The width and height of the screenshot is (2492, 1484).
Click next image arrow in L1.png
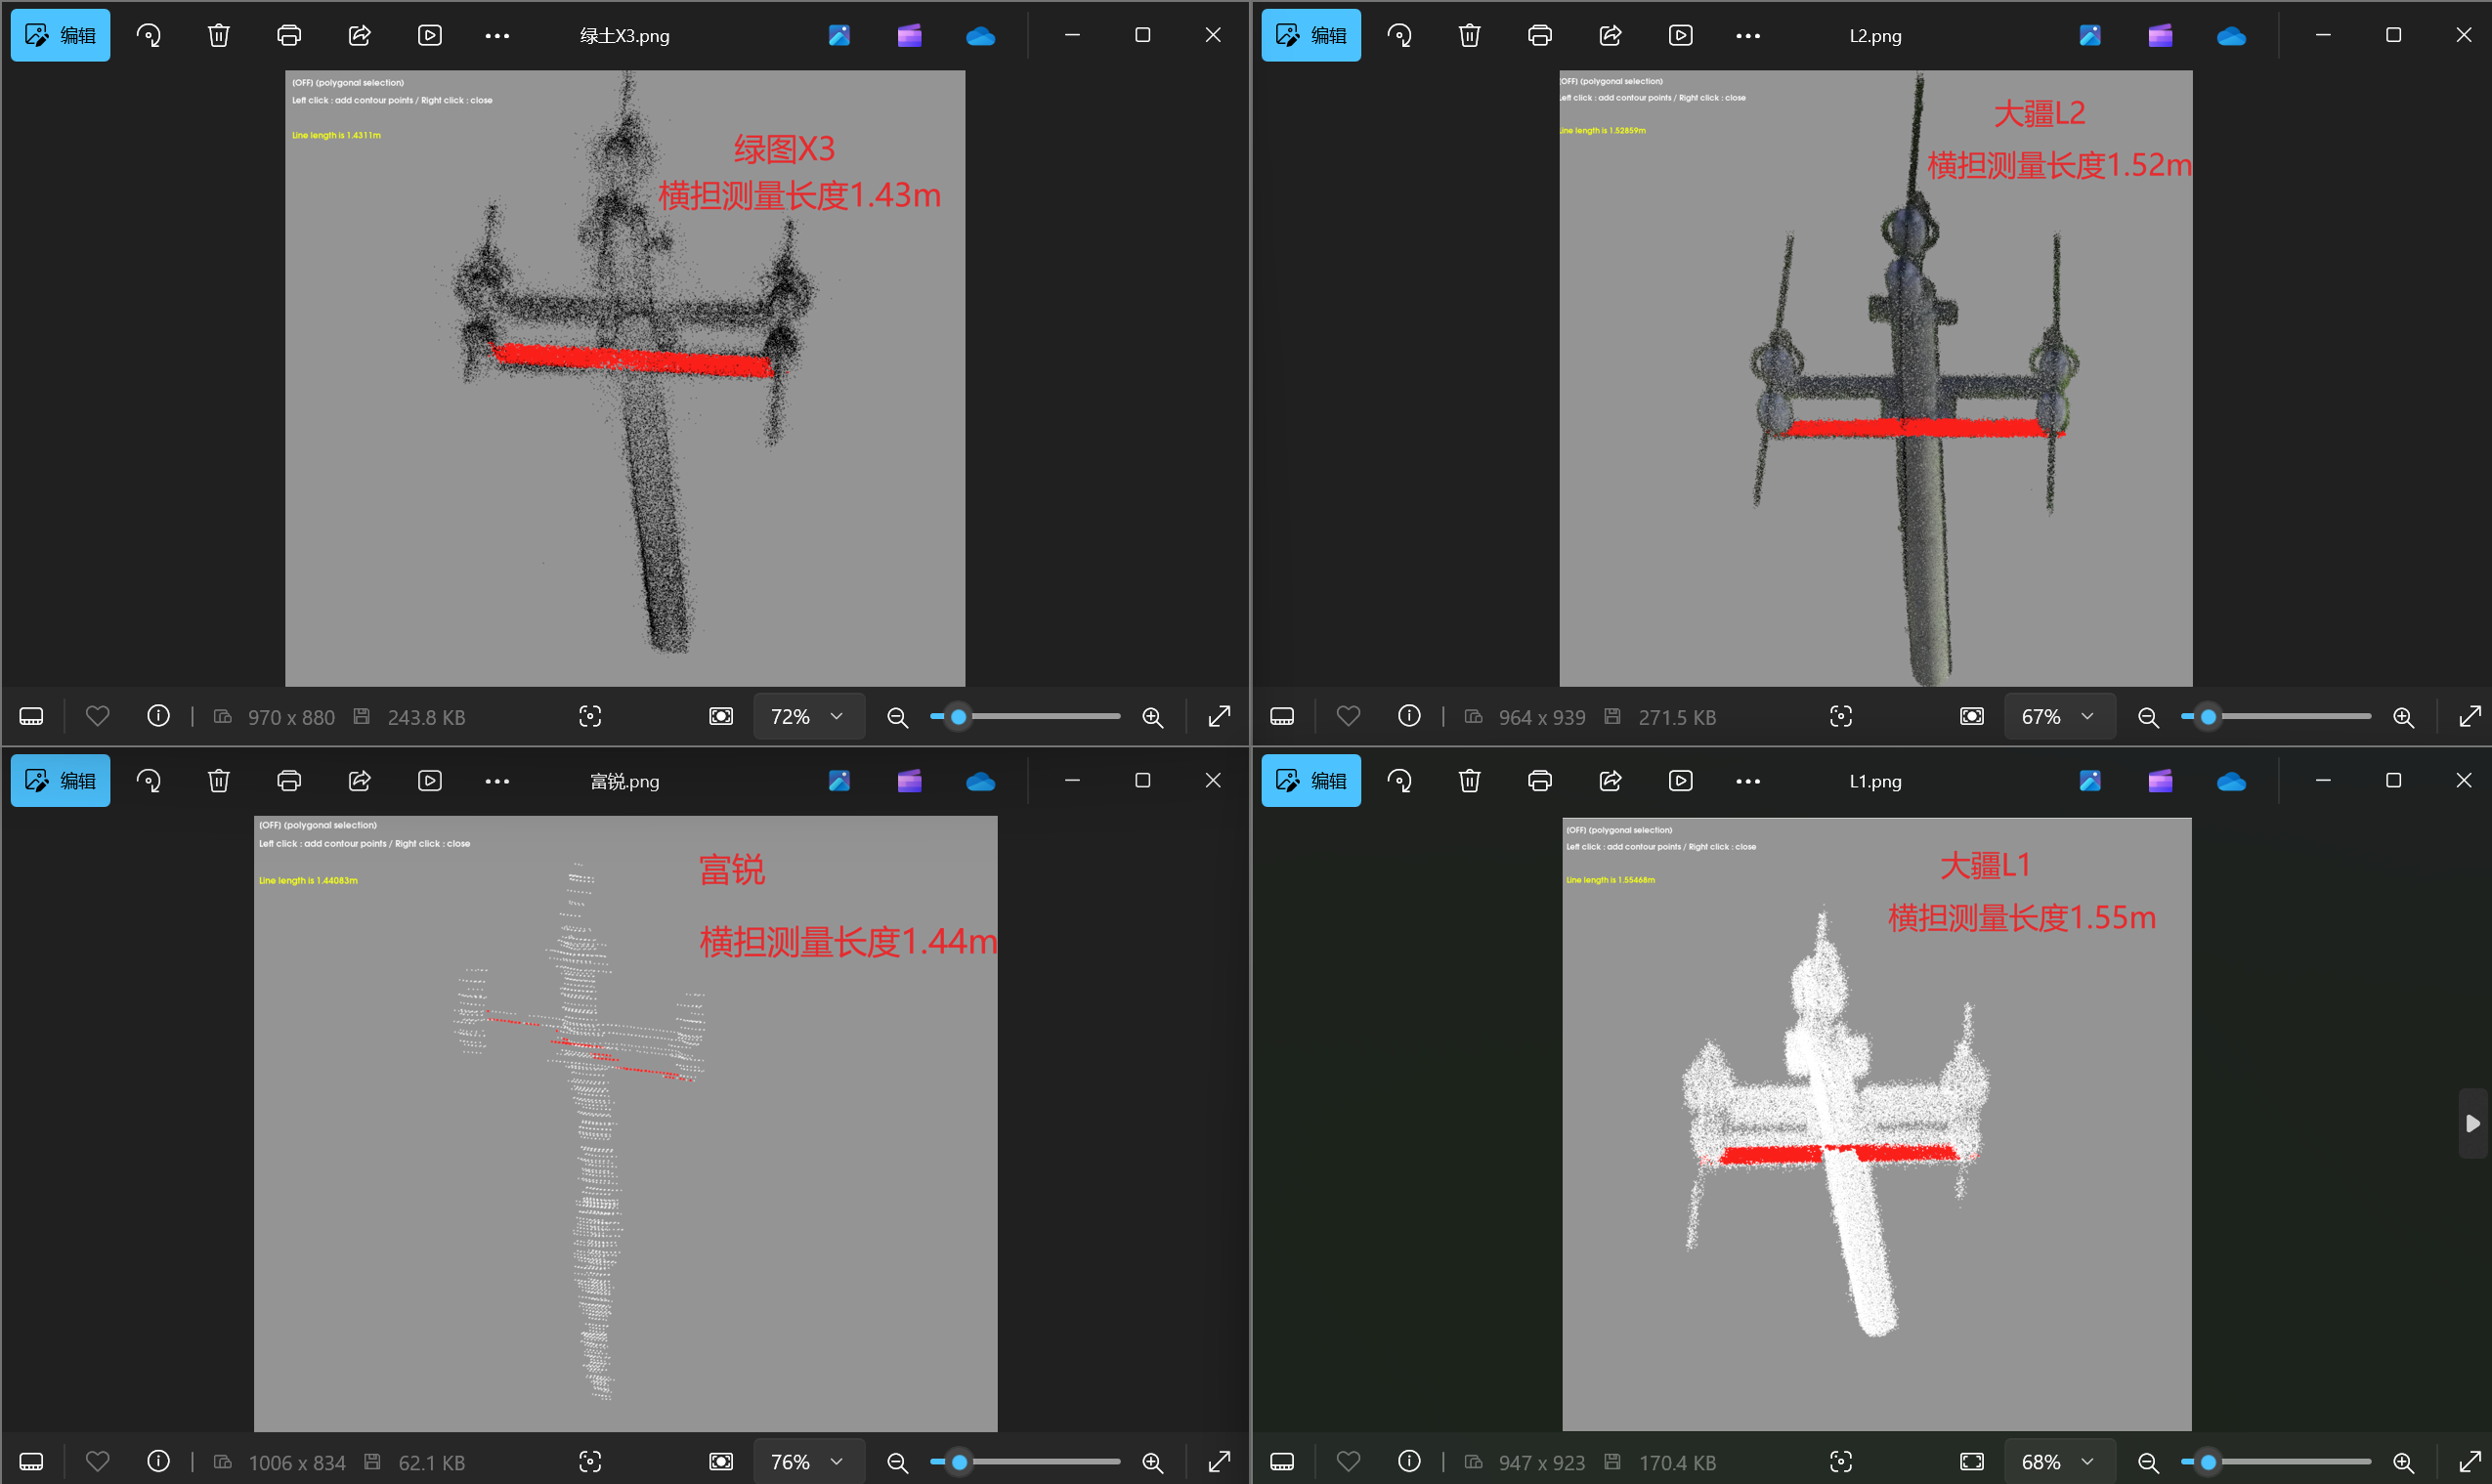2472,1123
